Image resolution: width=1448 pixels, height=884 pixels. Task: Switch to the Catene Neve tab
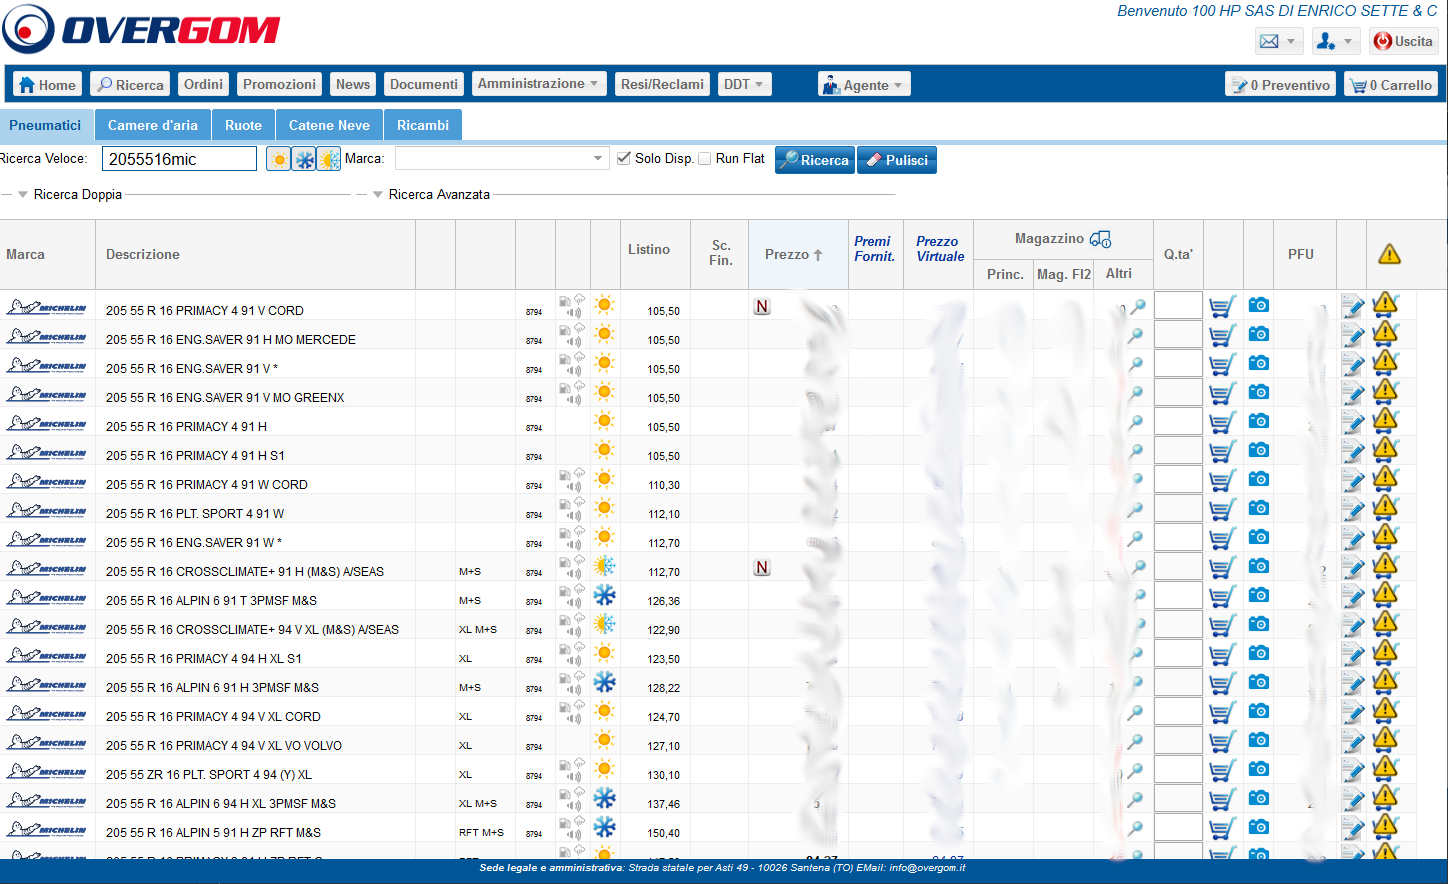pos(329,125)
